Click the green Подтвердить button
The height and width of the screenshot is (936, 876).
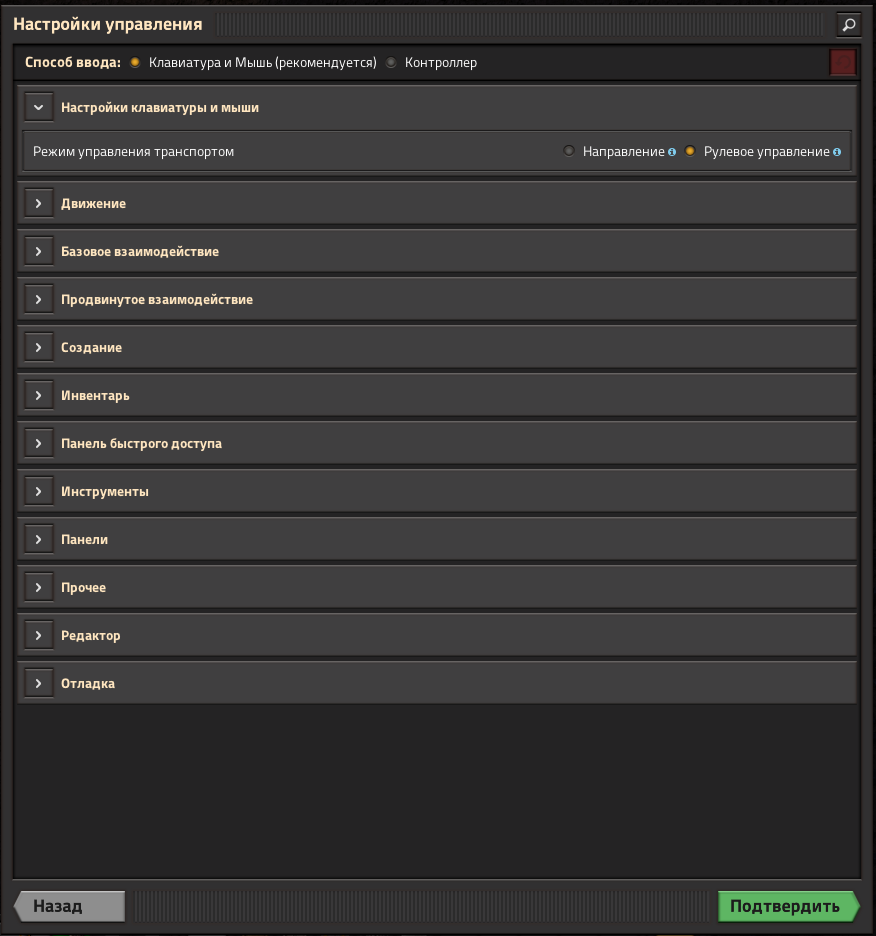(x=788, y=906)
